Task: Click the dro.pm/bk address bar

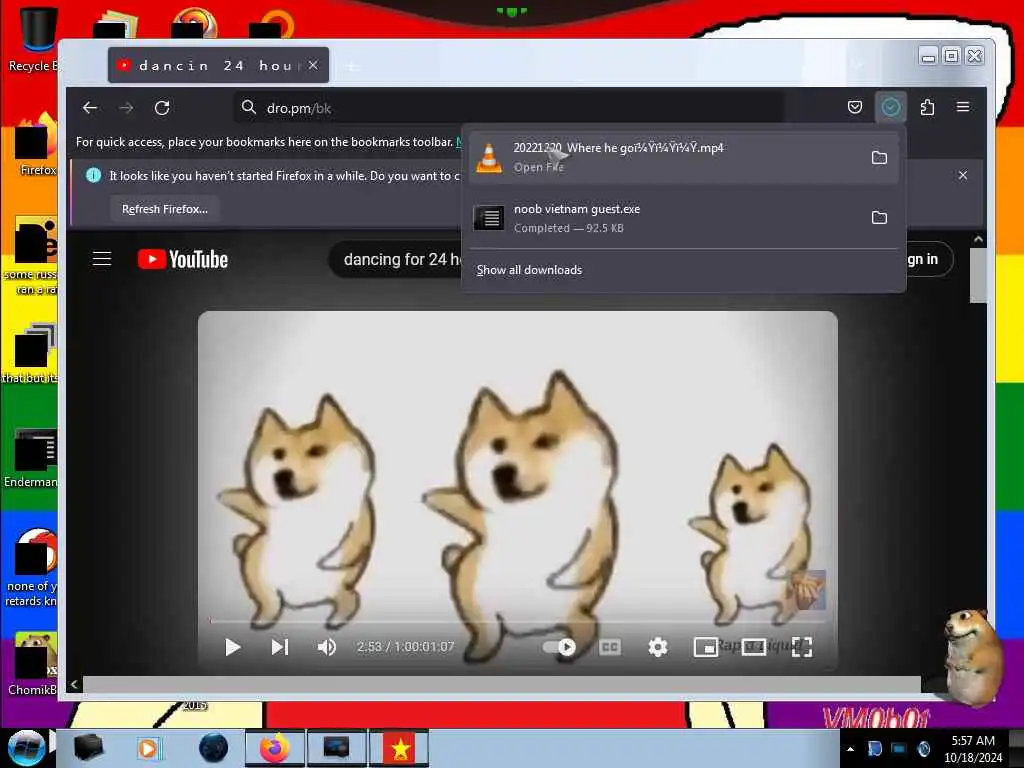Action: coord(509,108)
